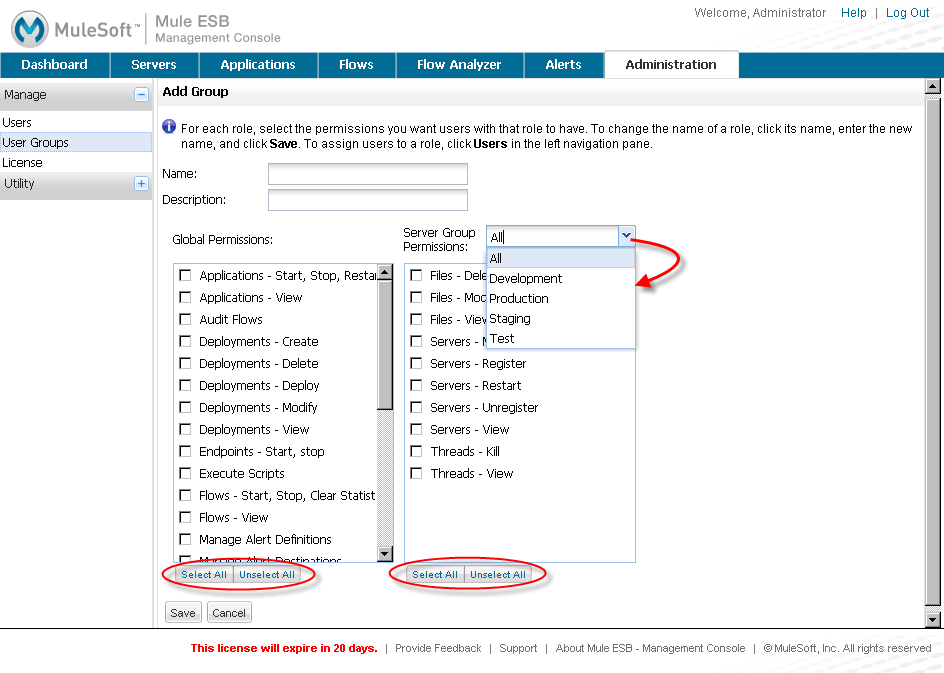Check the Audit Flows checkbox
Image resolution: width=944 pixels, height=673 pixels.
(x=185, y=320)
